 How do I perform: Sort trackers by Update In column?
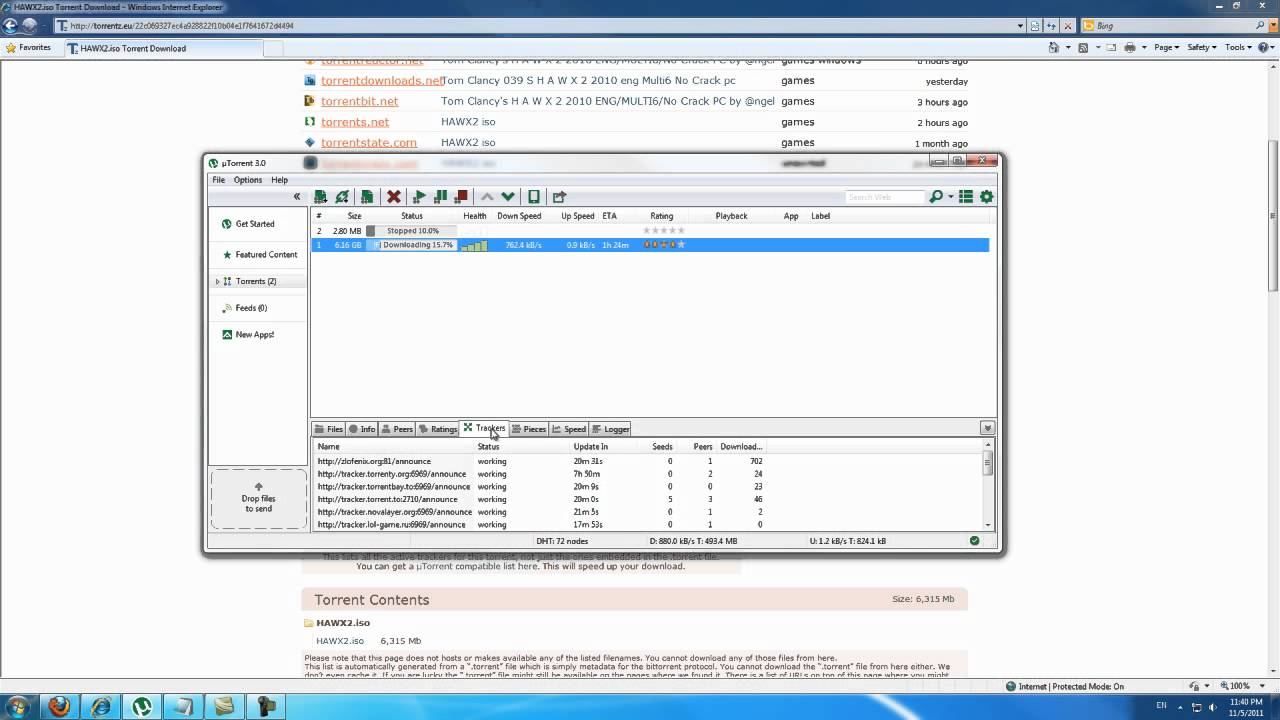coord(590,447)
